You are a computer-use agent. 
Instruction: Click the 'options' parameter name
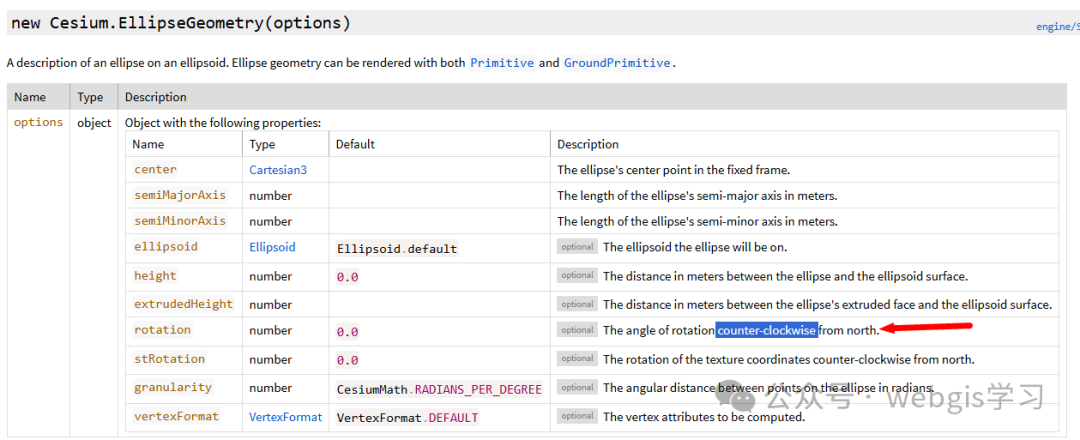point(39,122)
